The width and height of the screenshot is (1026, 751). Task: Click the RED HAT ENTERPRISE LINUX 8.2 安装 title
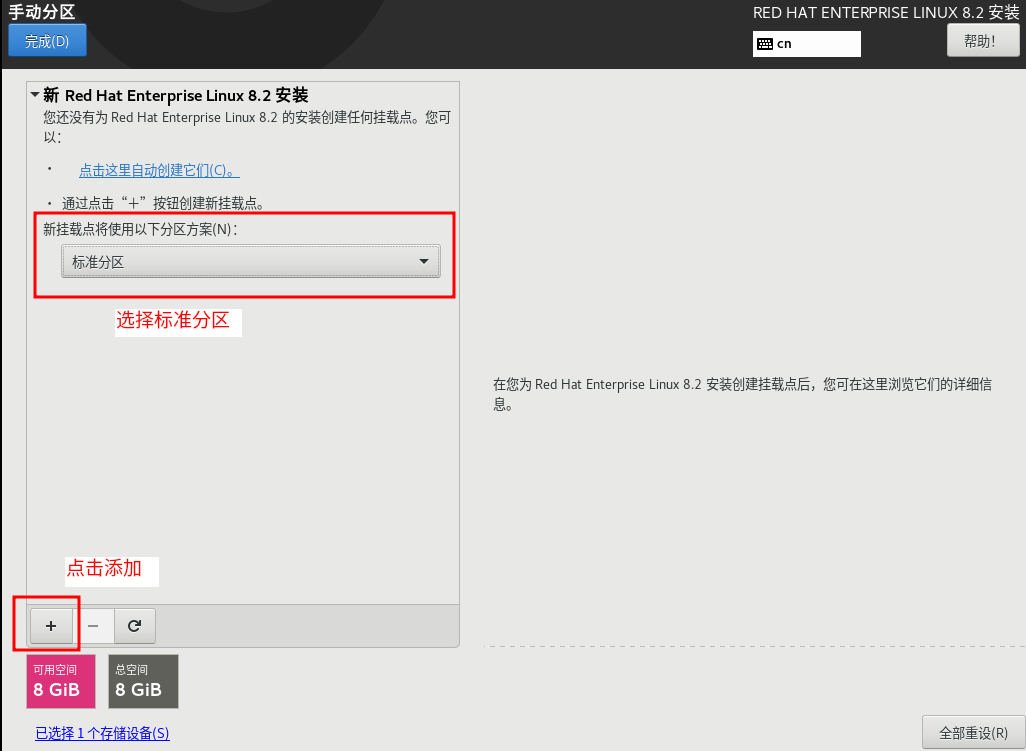pyautogui.click(x=886, y=12)
